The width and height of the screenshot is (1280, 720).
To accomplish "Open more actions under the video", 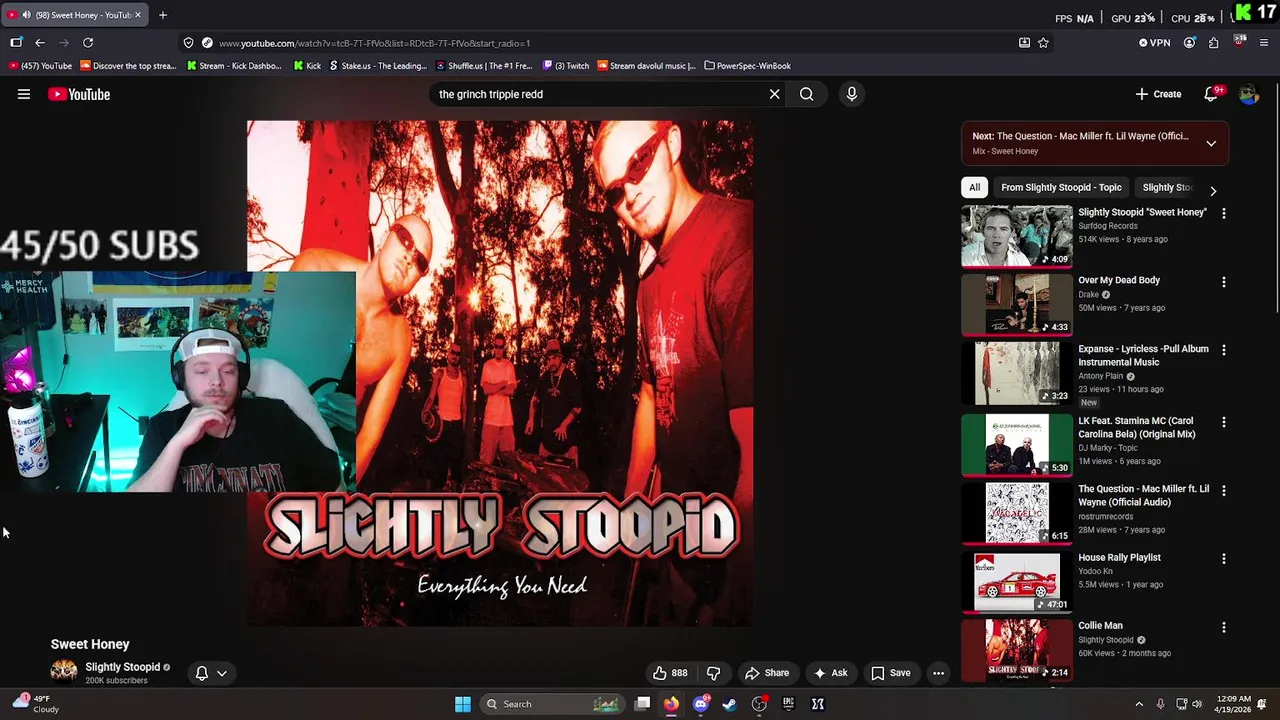I will 938,673.
